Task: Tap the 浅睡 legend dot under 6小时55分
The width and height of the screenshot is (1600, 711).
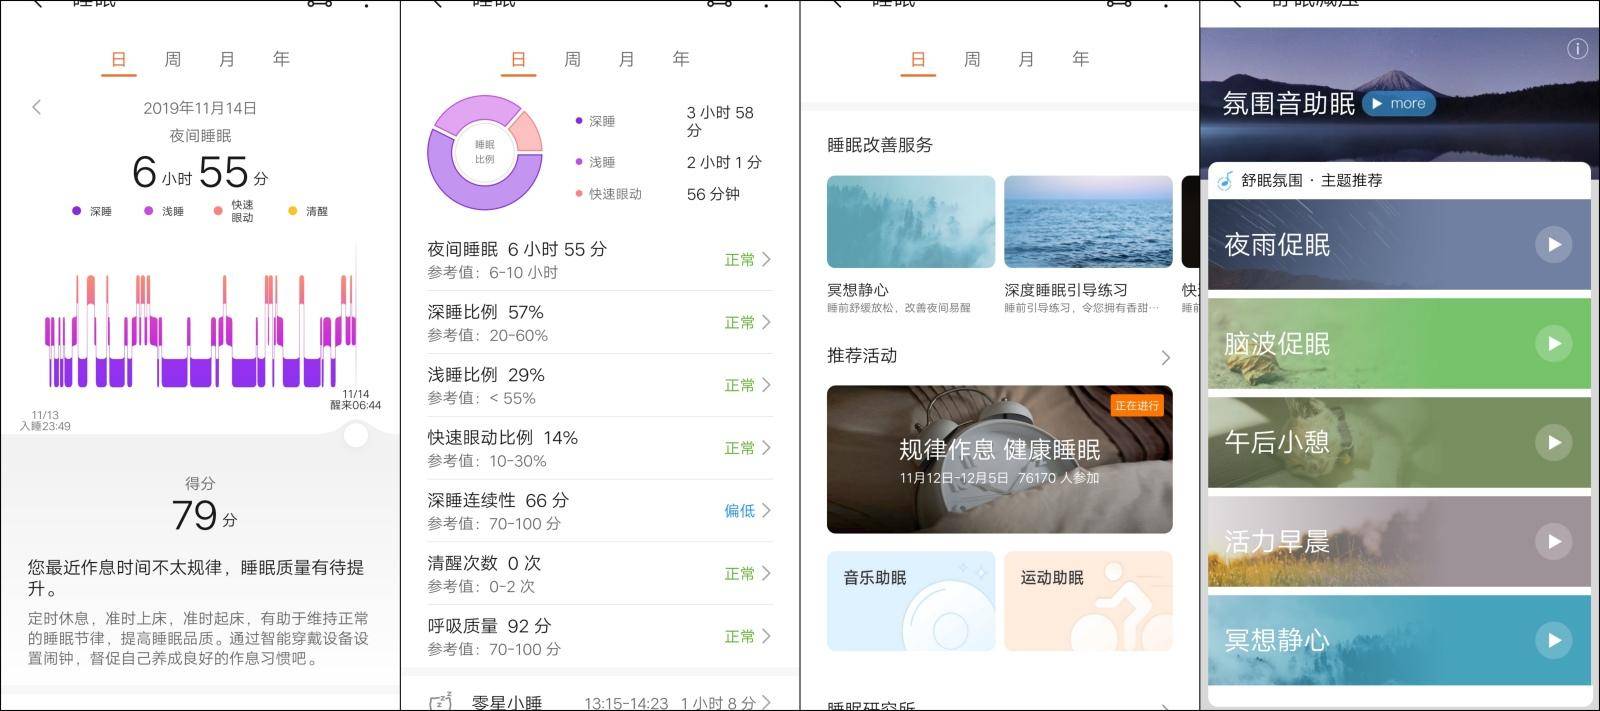Action: coord(148,211)
